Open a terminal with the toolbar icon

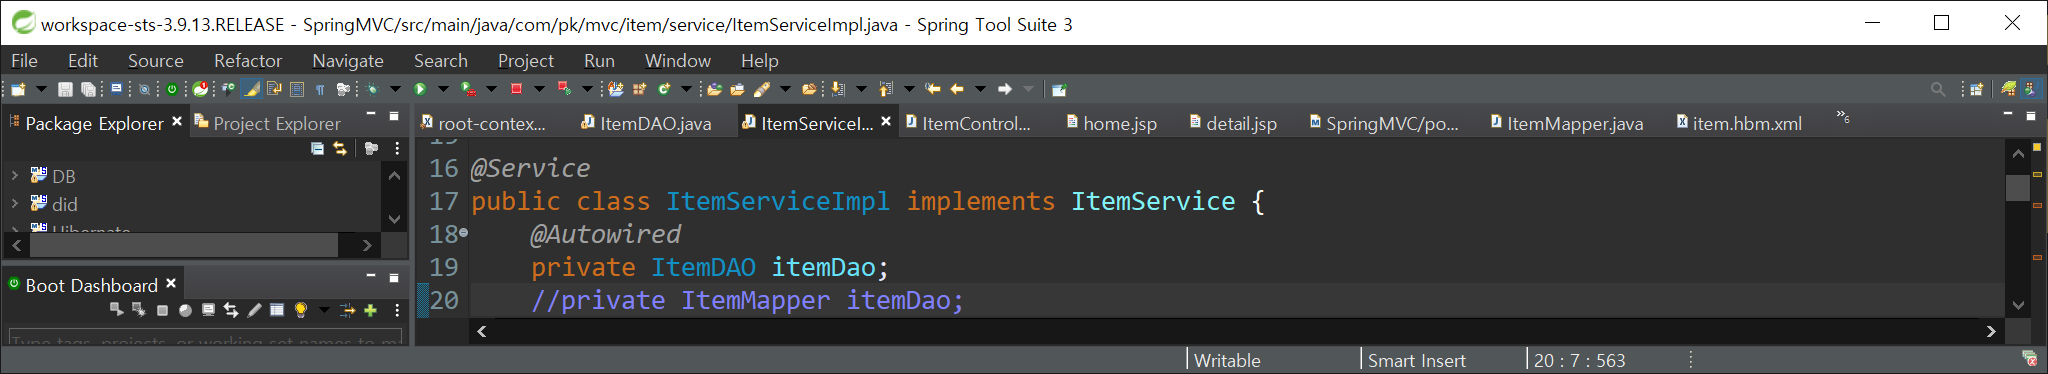click(x=116, y=89)
